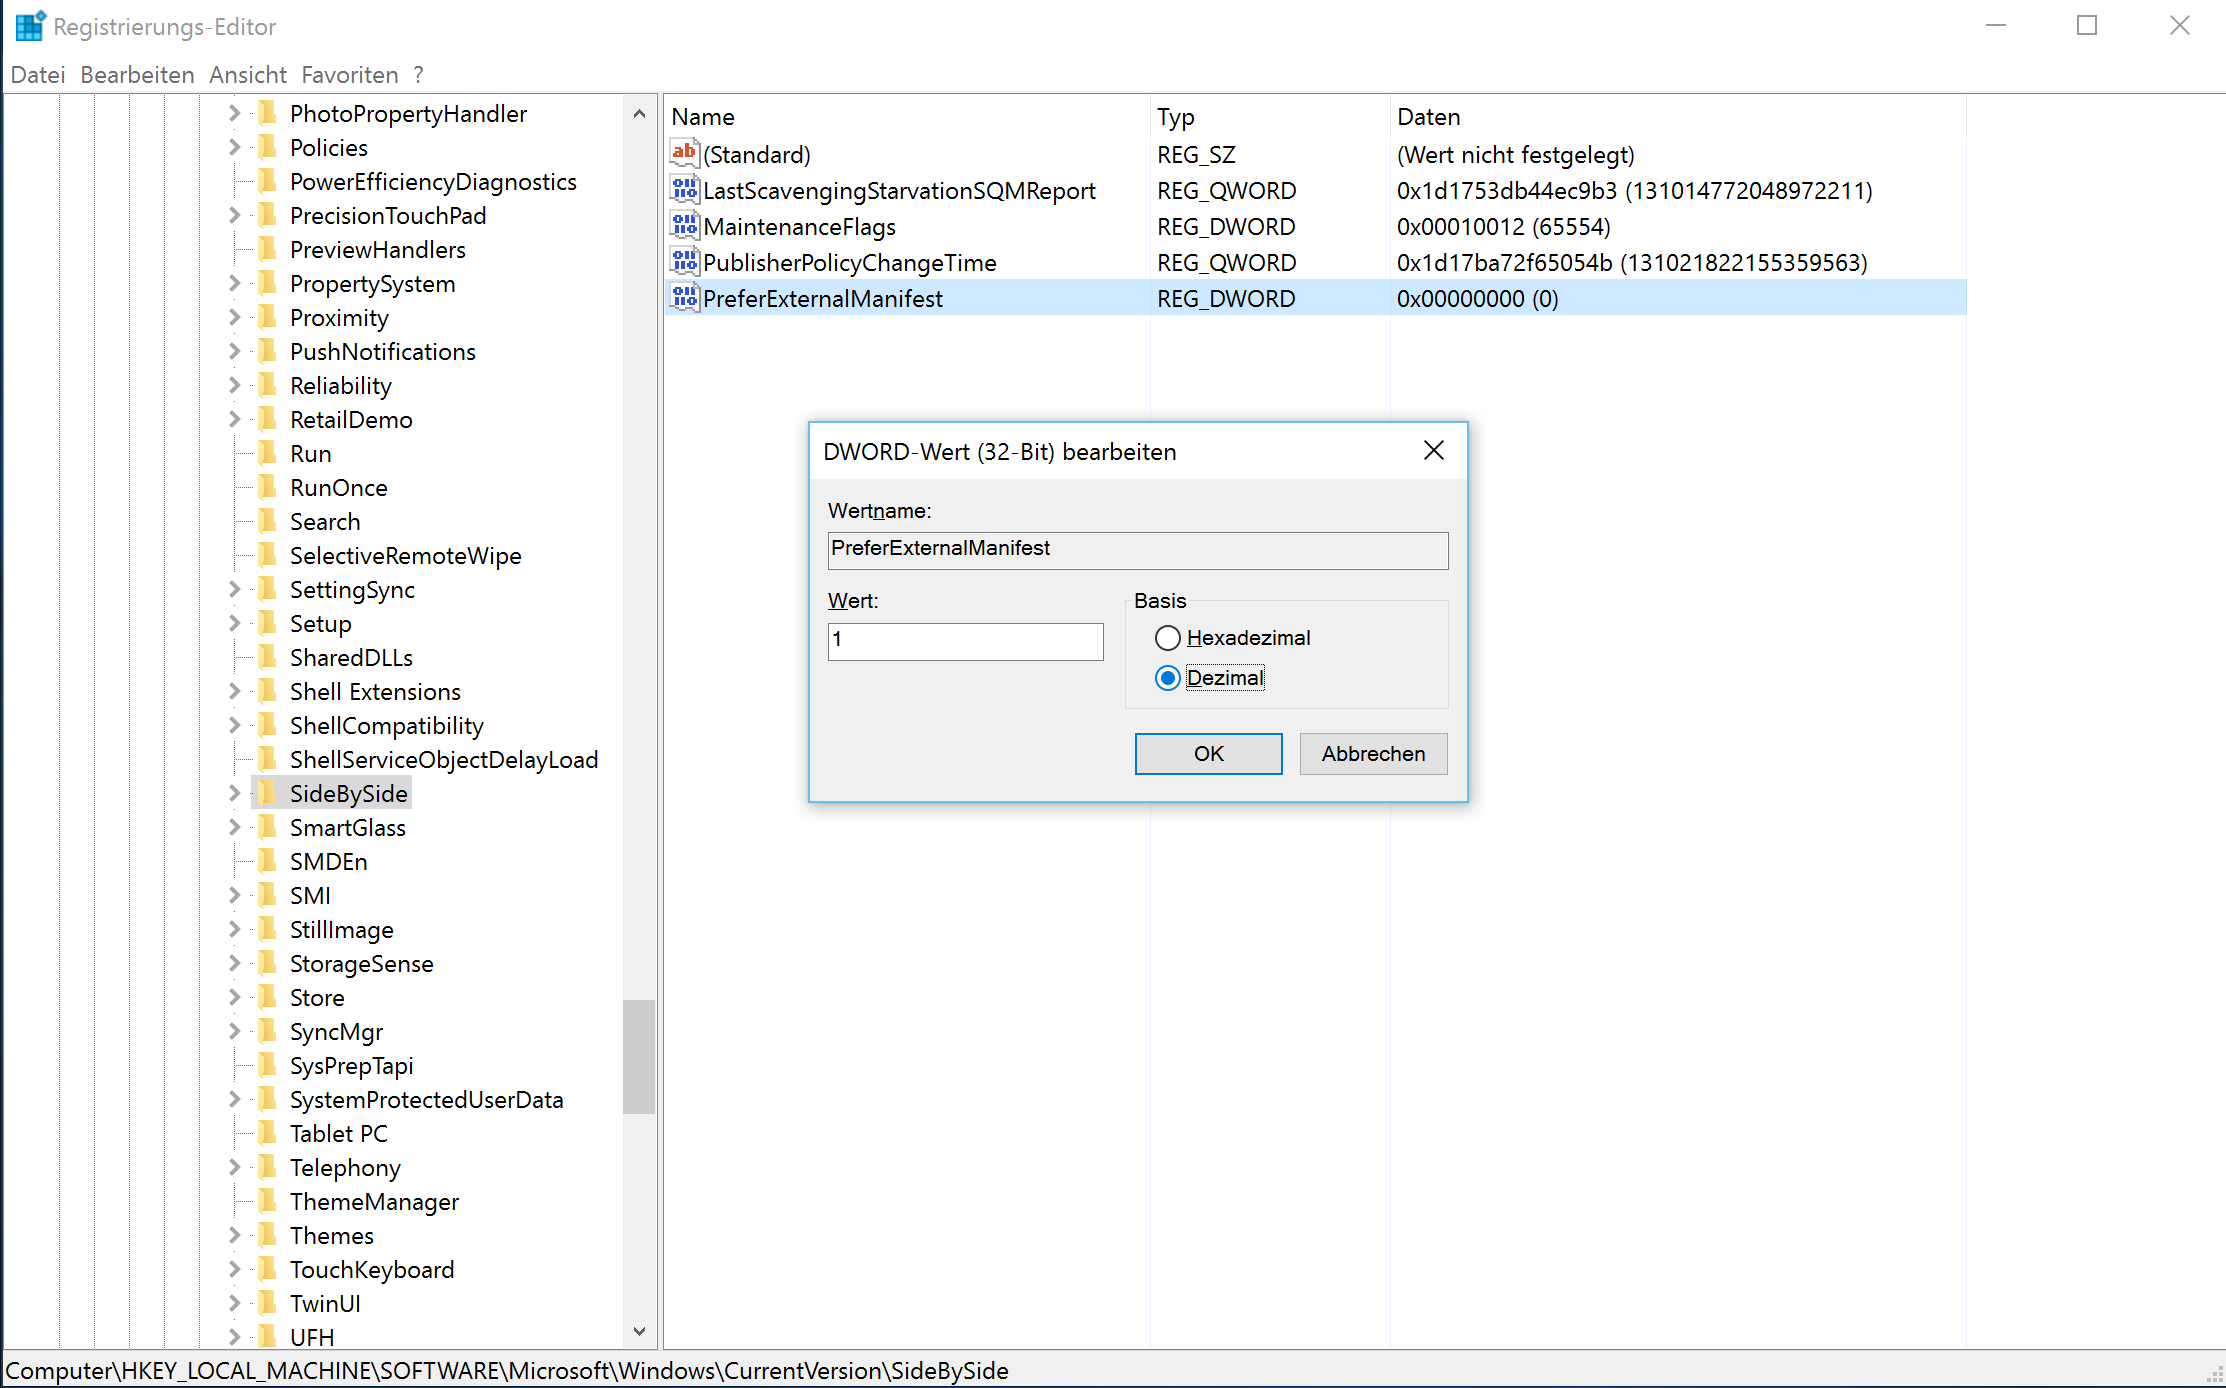The image size is (2226, 1388).
Task: Select the SmartGlass folder icon
Action: coord(267,827)
